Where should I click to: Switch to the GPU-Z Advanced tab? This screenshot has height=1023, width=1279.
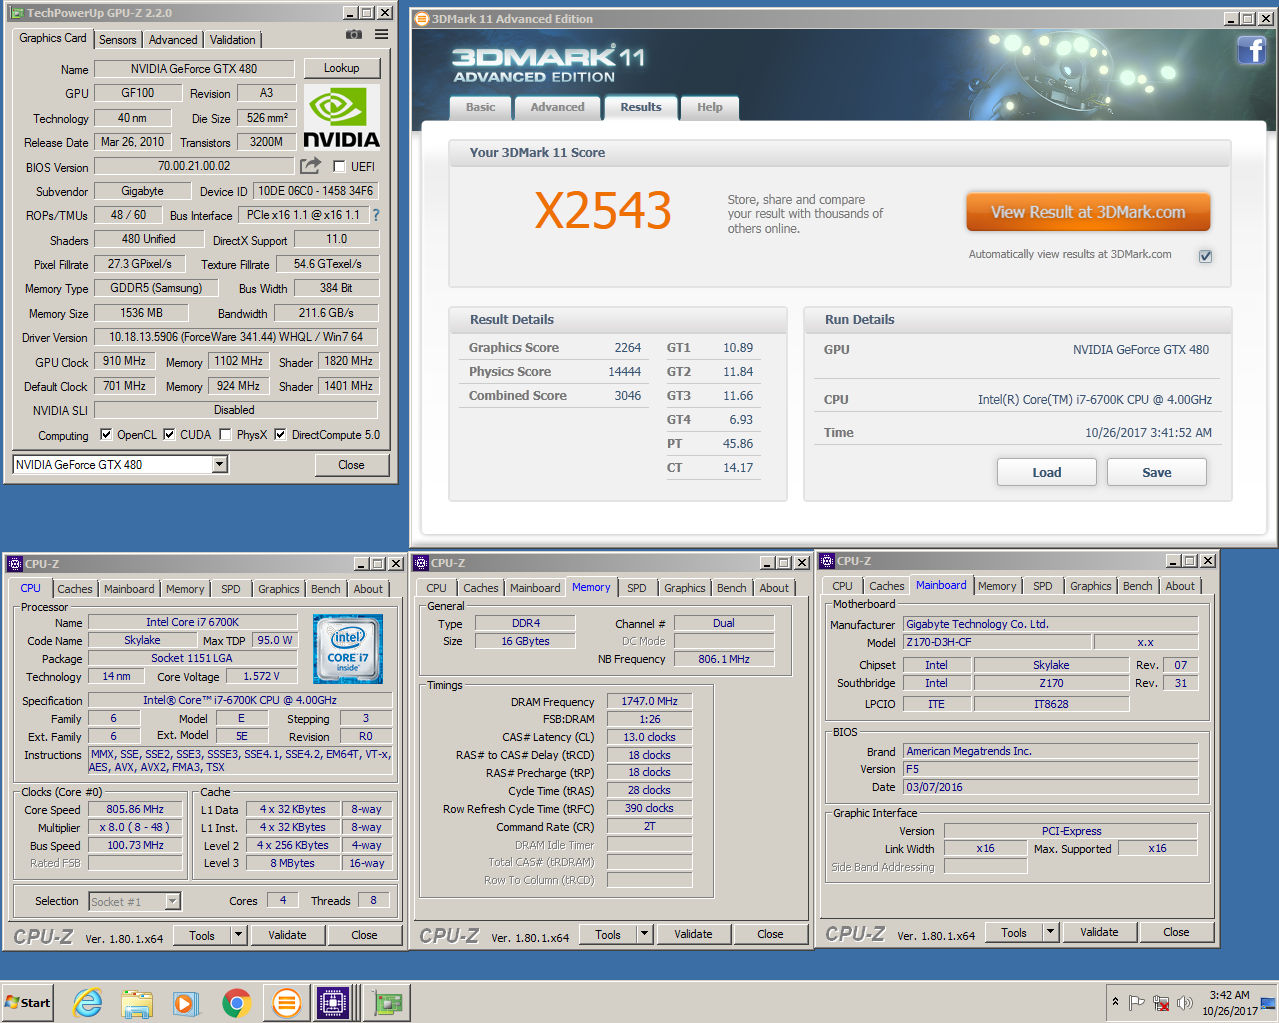(173, 40)
